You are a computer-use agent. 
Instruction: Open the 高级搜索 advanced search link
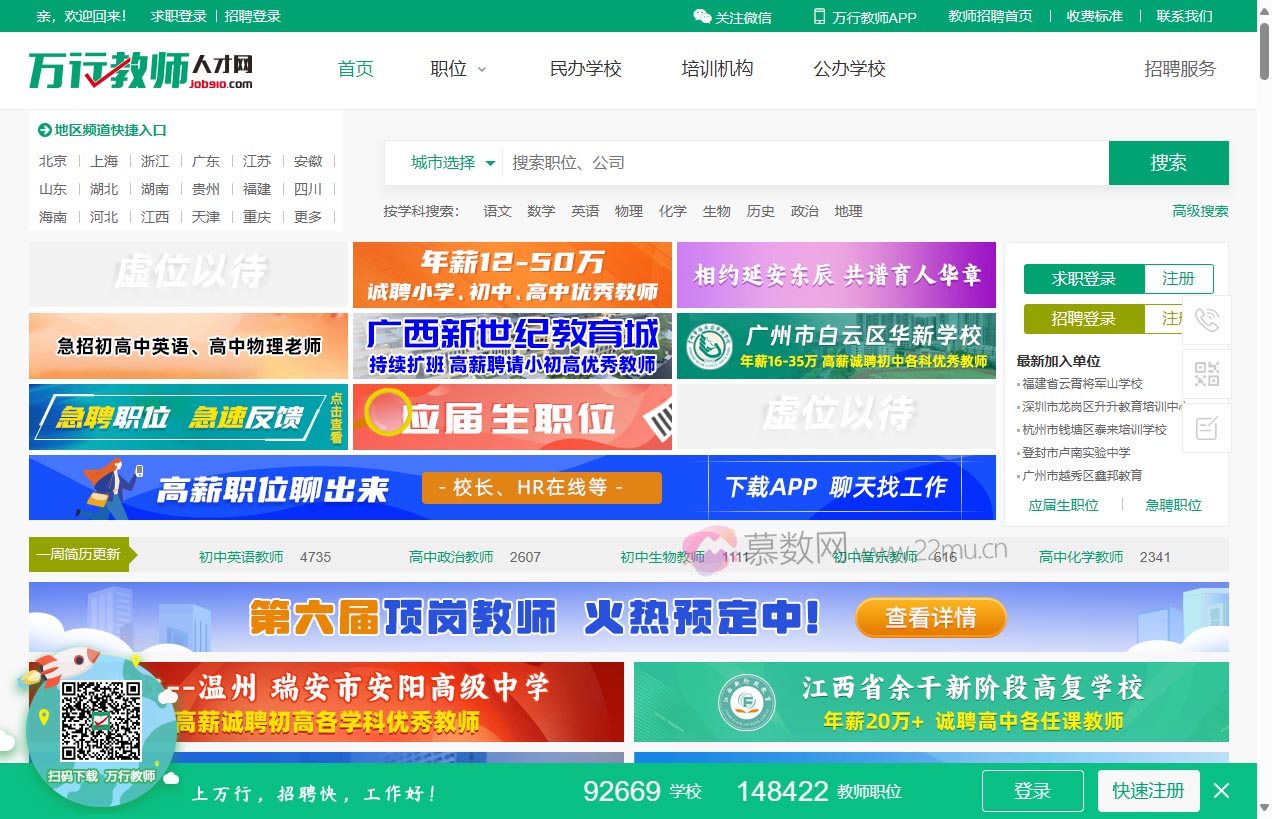[1200, 211]
